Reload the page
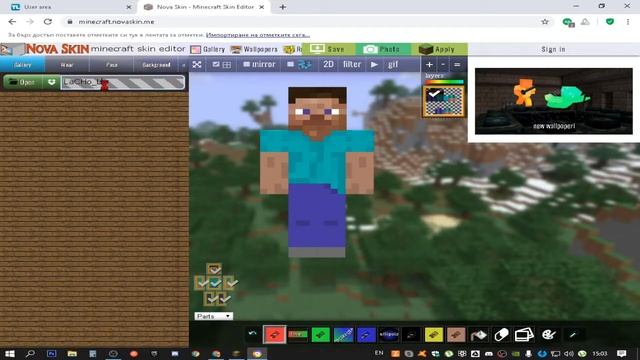The height and width of the screenshot is (360, 640). (x=48, y=22)
